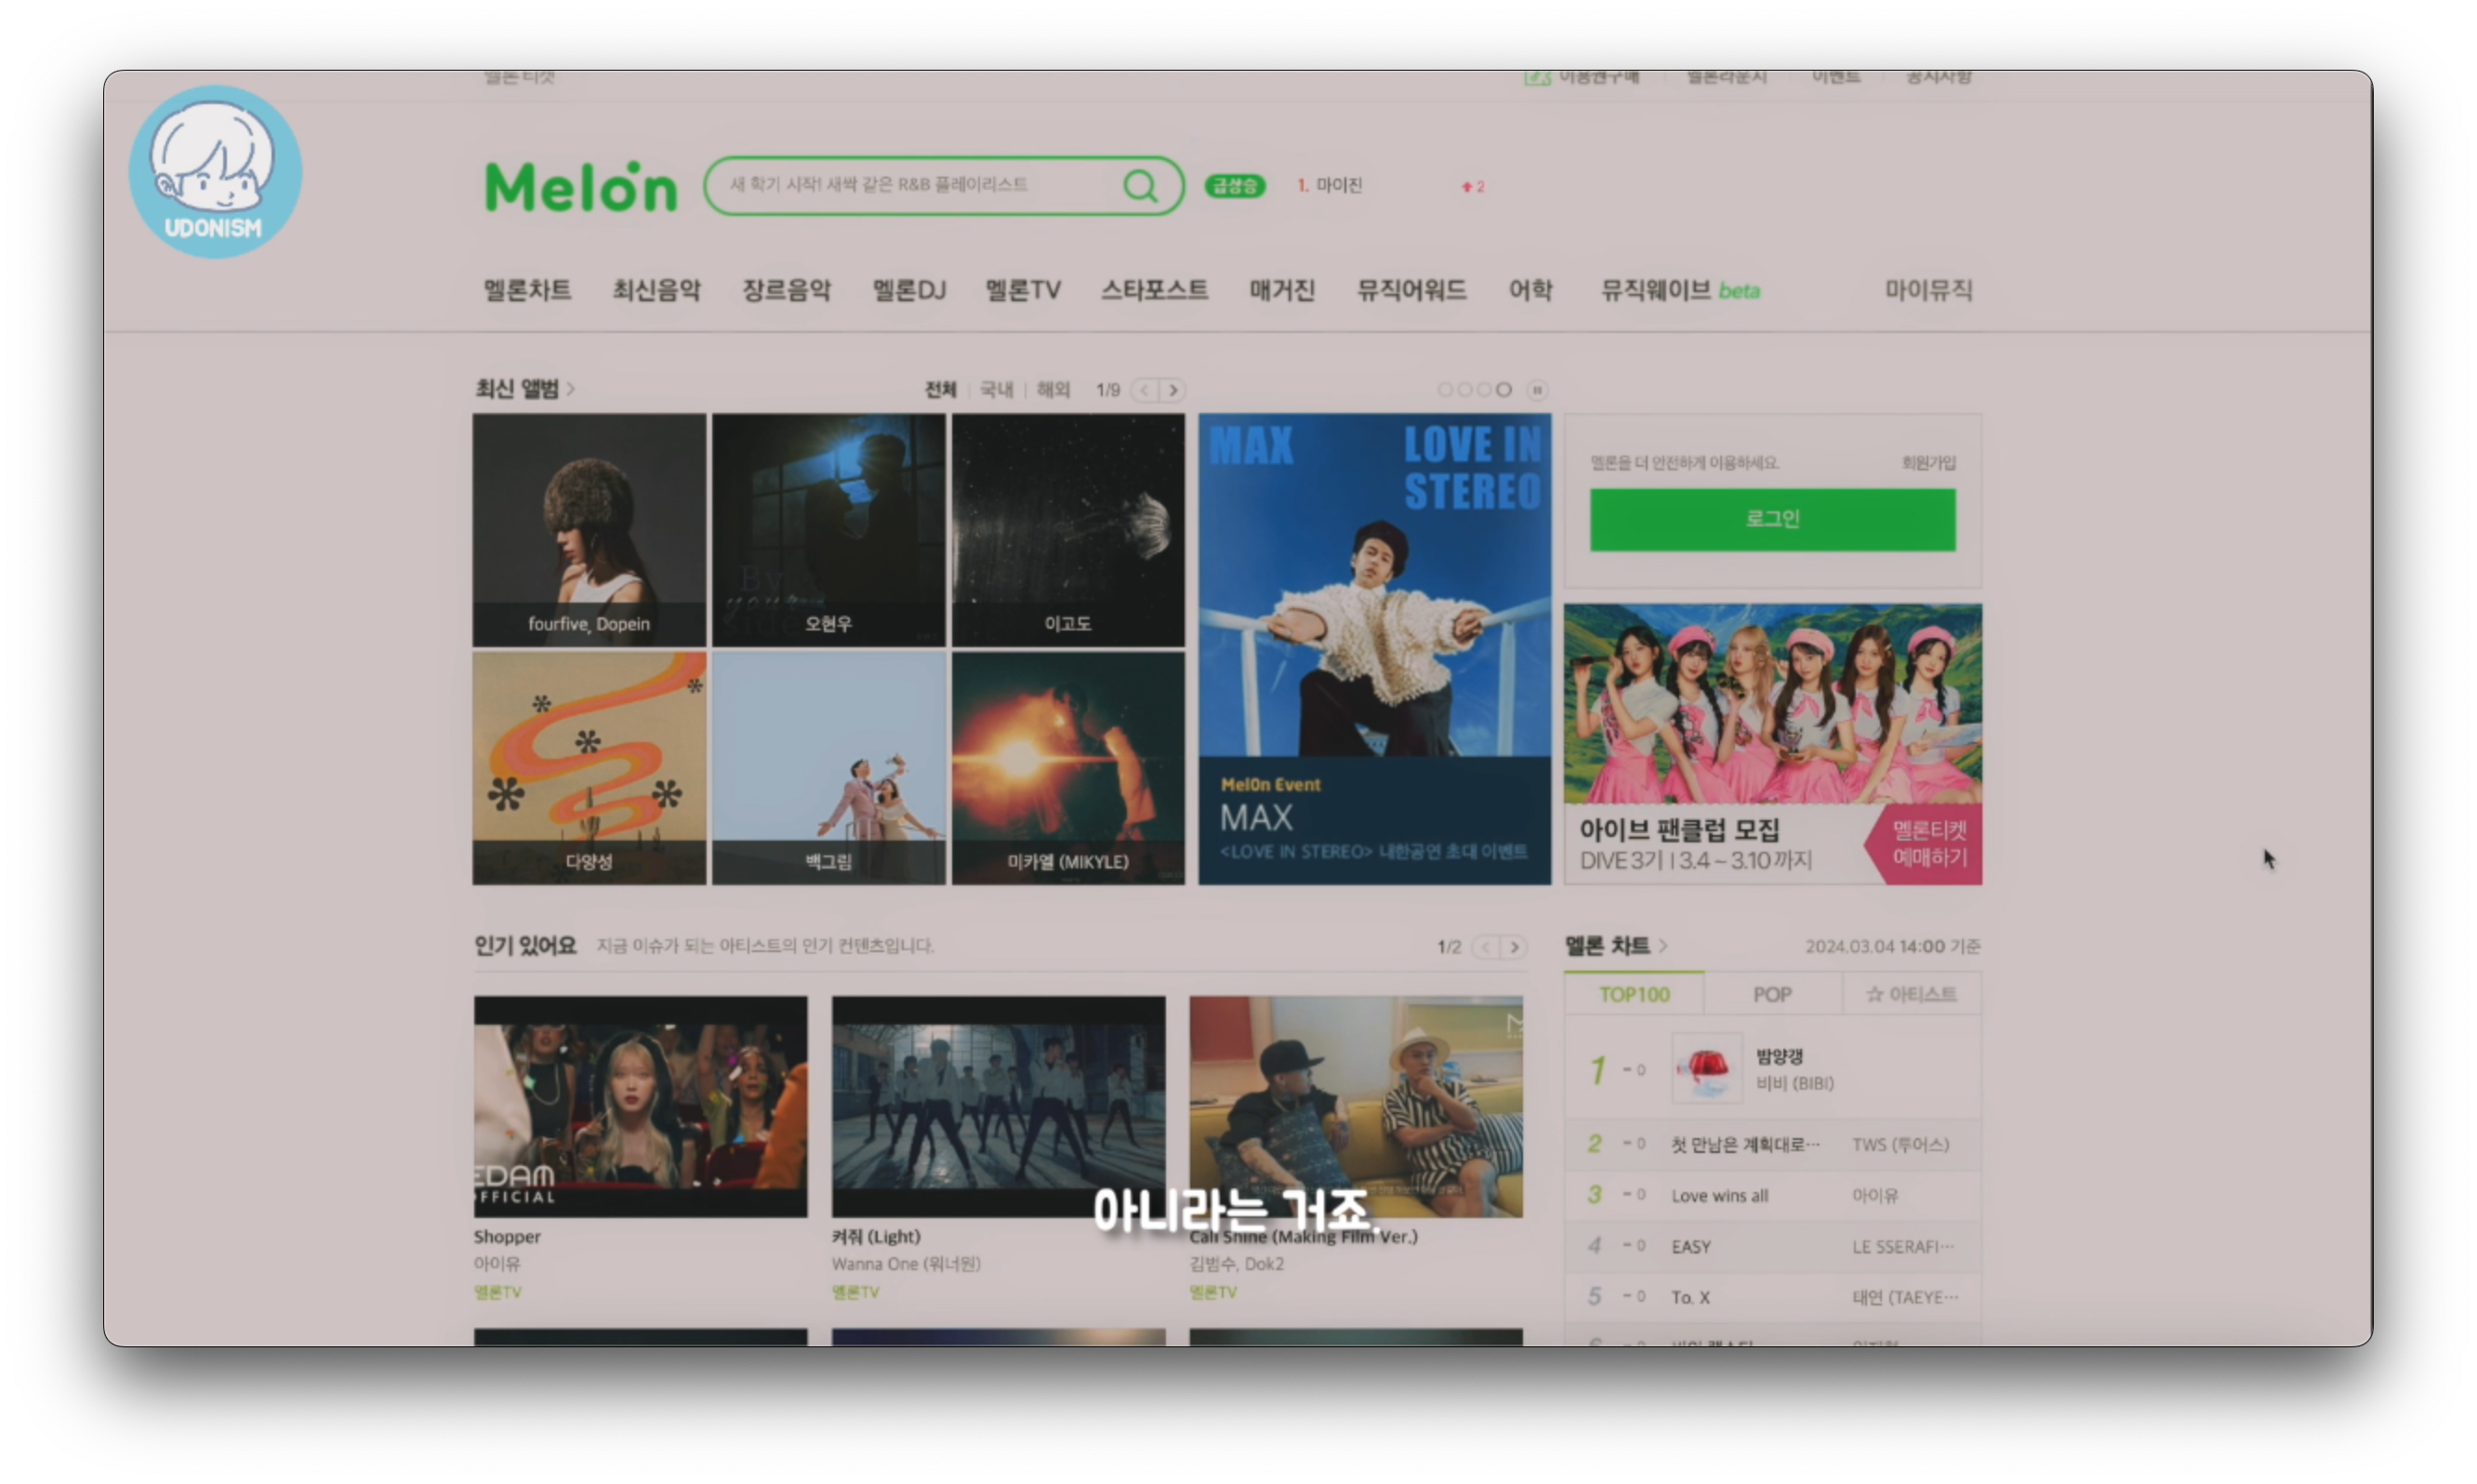Click the Melon logo

581,187
